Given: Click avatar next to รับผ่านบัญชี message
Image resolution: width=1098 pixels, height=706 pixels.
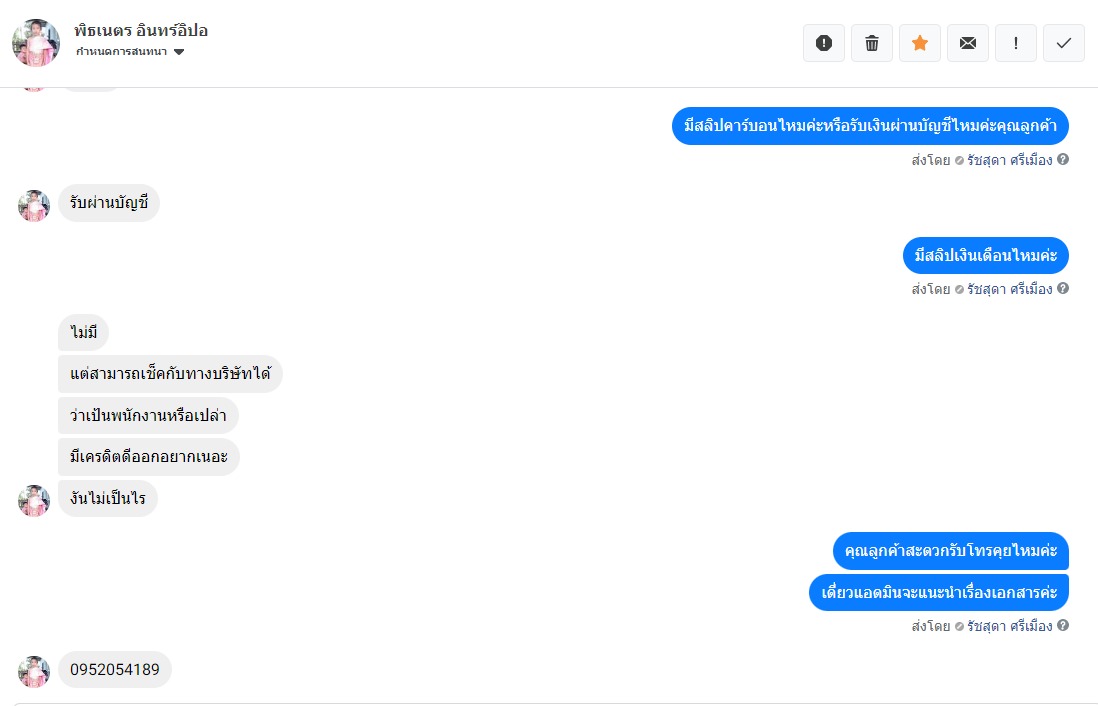Looking at the screenshot, I should tap(34, 206).
